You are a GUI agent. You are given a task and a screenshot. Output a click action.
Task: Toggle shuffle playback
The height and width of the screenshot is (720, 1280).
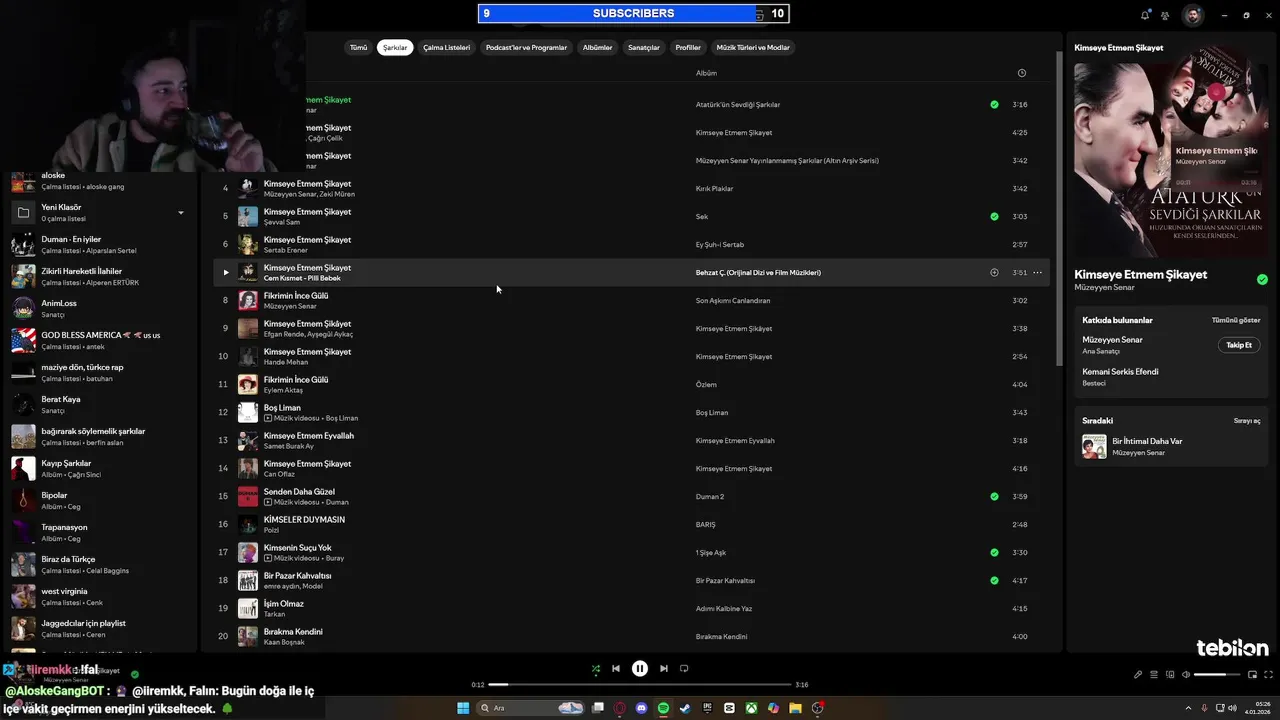(x=596, y=668)
